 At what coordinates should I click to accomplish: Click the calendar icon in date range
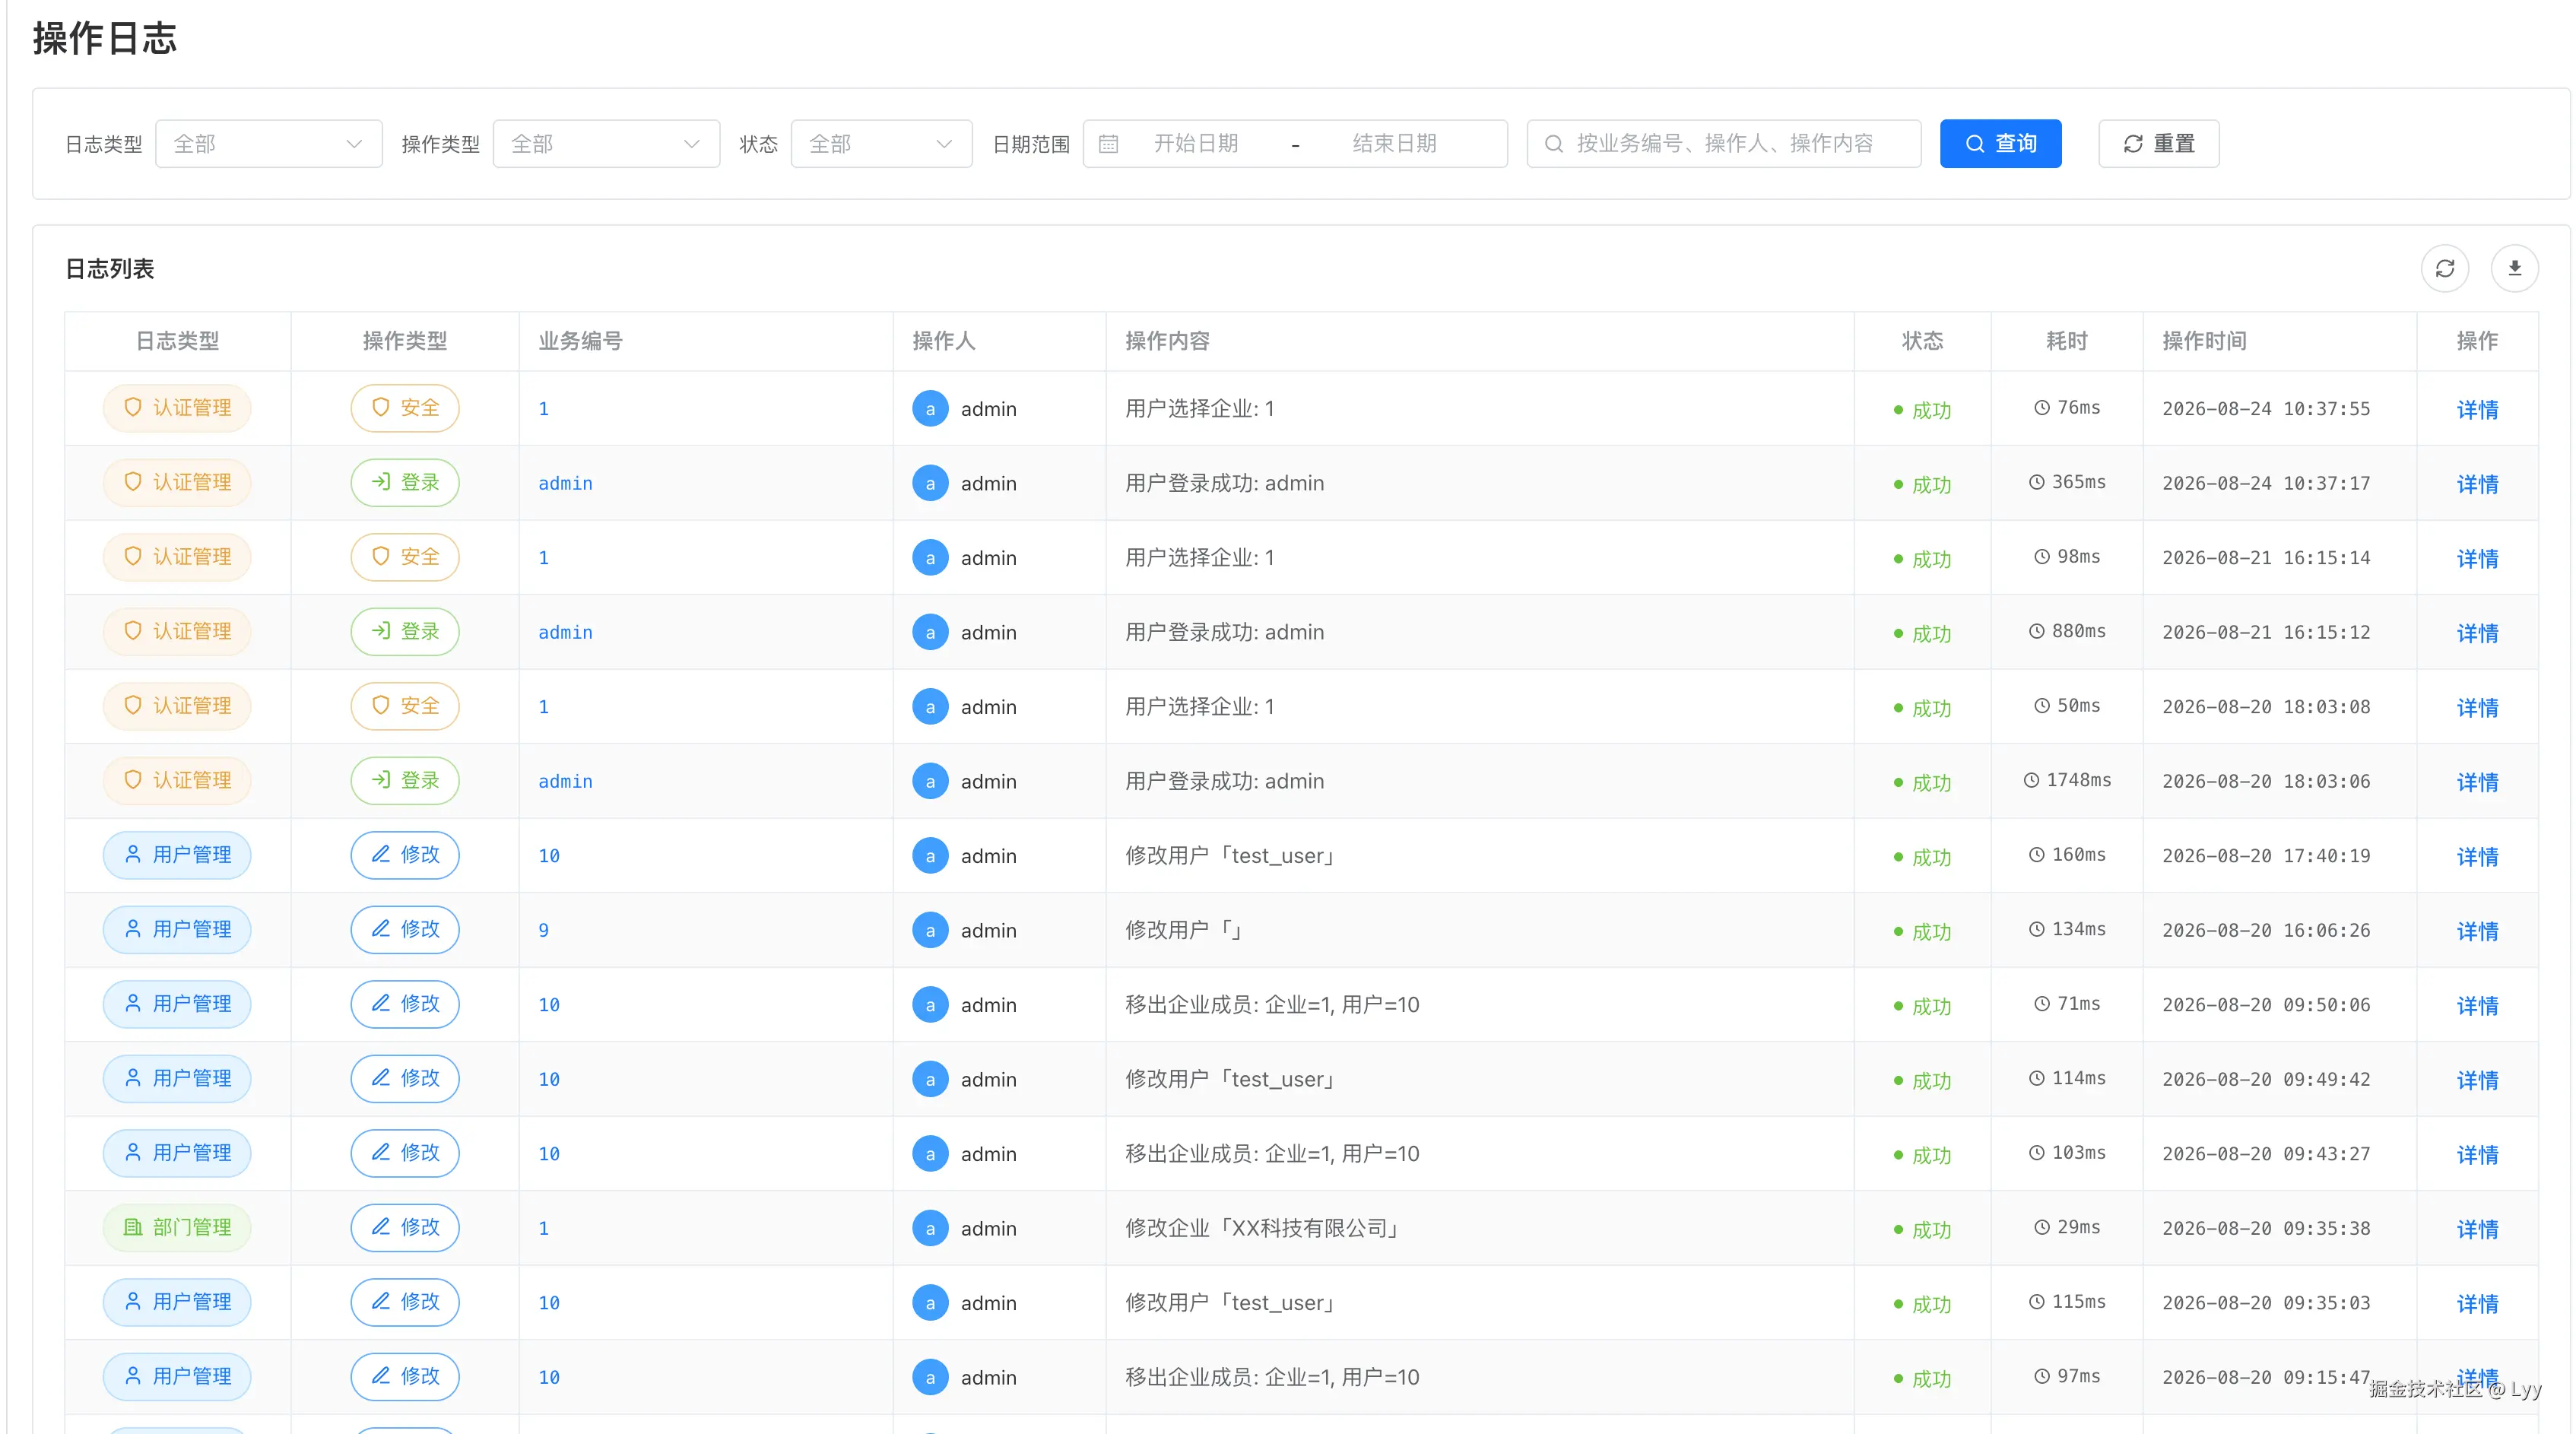[1108, 144]
